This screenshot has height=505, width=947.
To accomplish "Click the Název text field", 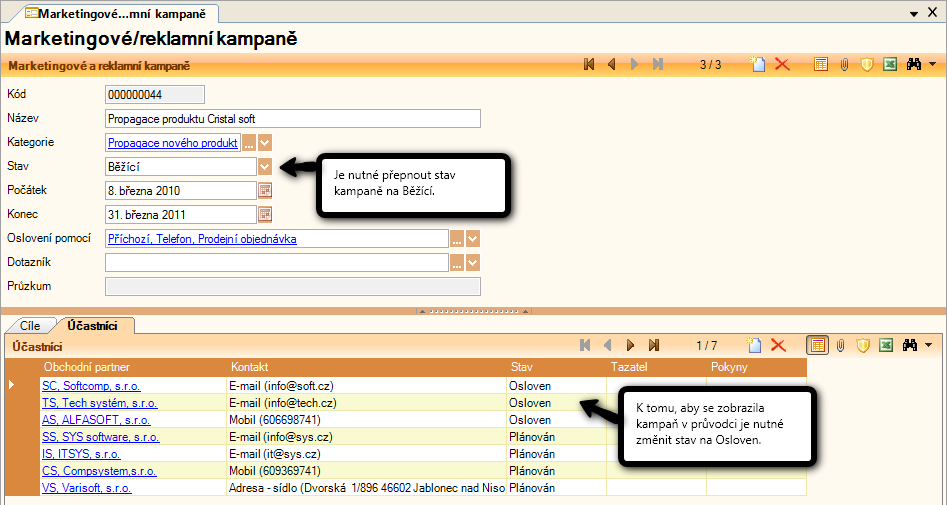I will pyautogui.click(x=292, y=119).
